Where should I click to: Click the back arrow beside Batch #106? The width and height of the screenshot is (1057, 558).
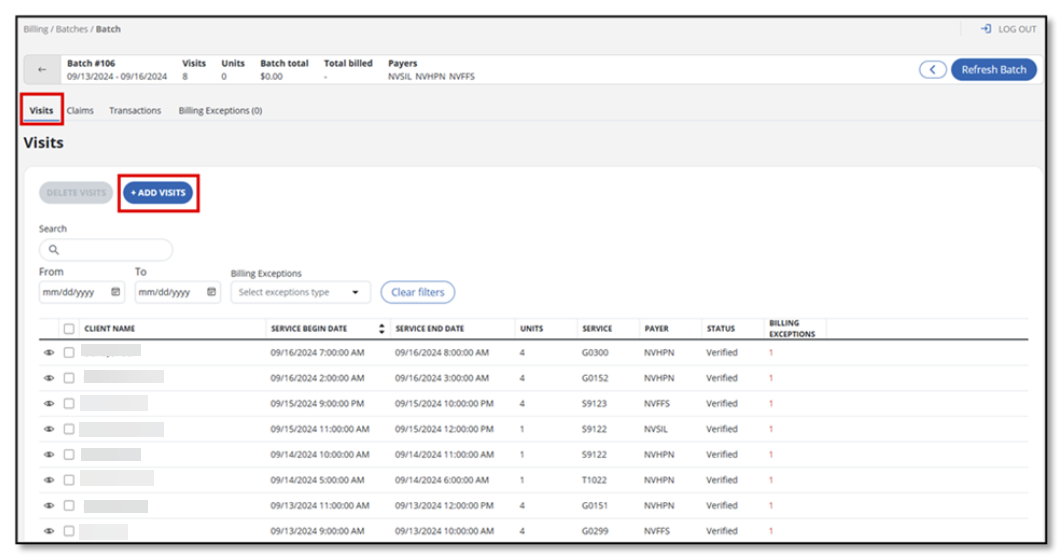42,70
